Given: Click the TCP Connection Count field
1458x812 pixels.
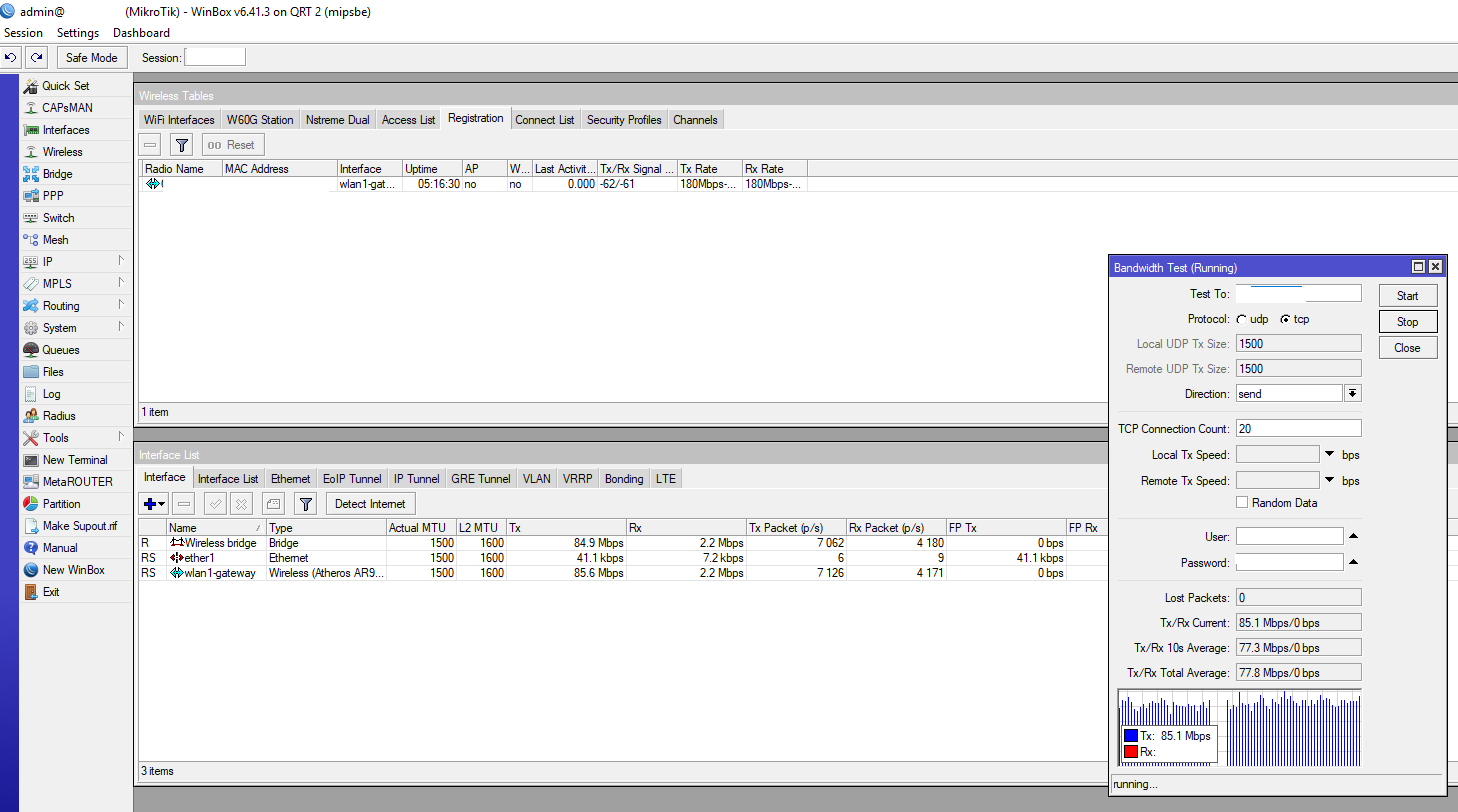Looking at the screenshot, I should coord(1298,428).
